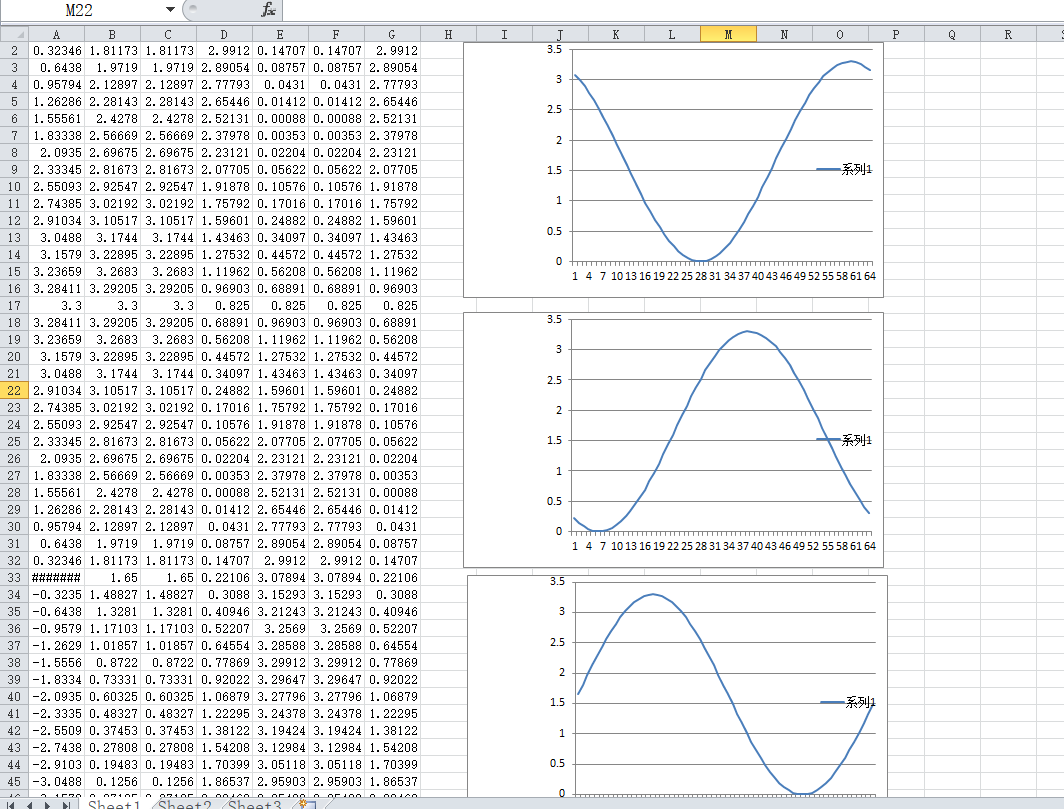Select row 17 header
1064x809 pixels.
pyautogui.click(x=14, y=305)
